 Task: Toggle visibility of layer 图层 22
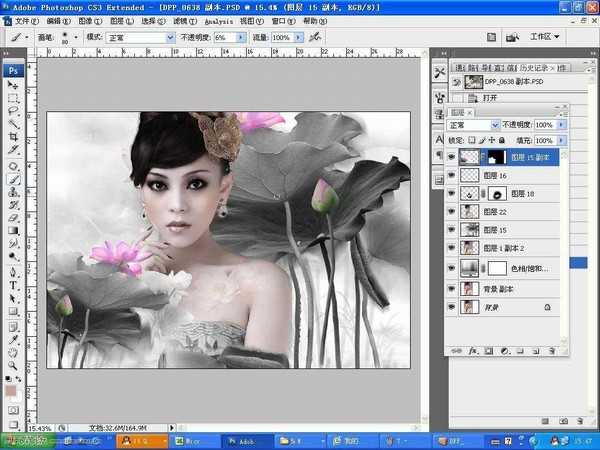click(x=452, y=212)
